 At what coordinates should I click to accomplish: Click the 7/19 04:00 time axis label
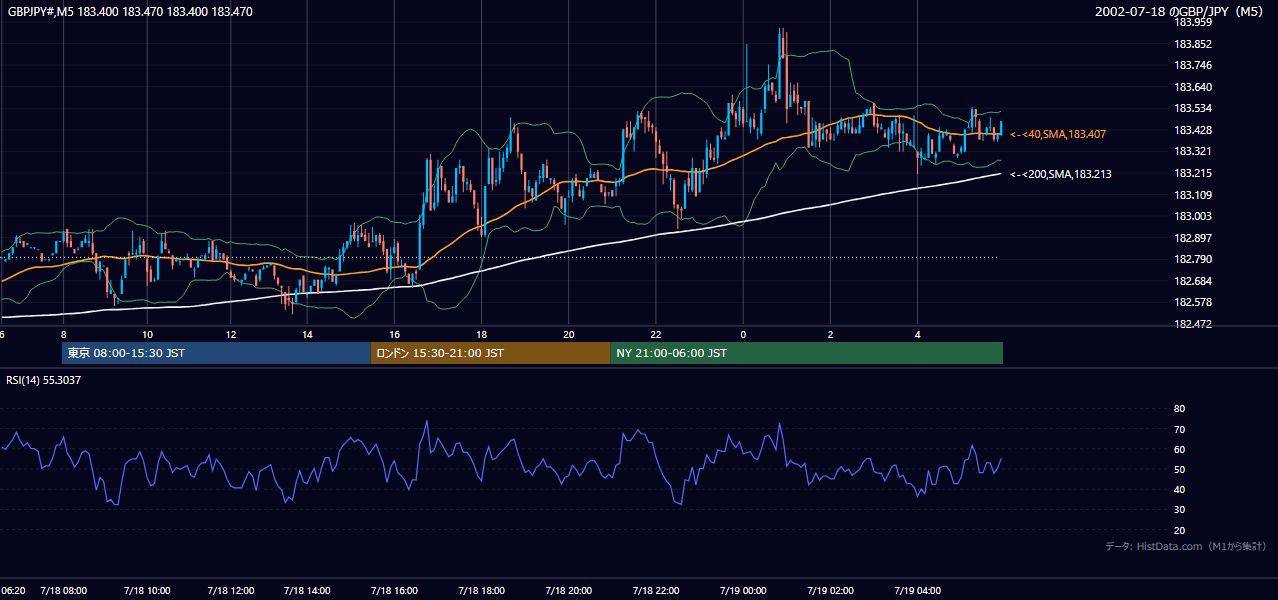point(918,591)
